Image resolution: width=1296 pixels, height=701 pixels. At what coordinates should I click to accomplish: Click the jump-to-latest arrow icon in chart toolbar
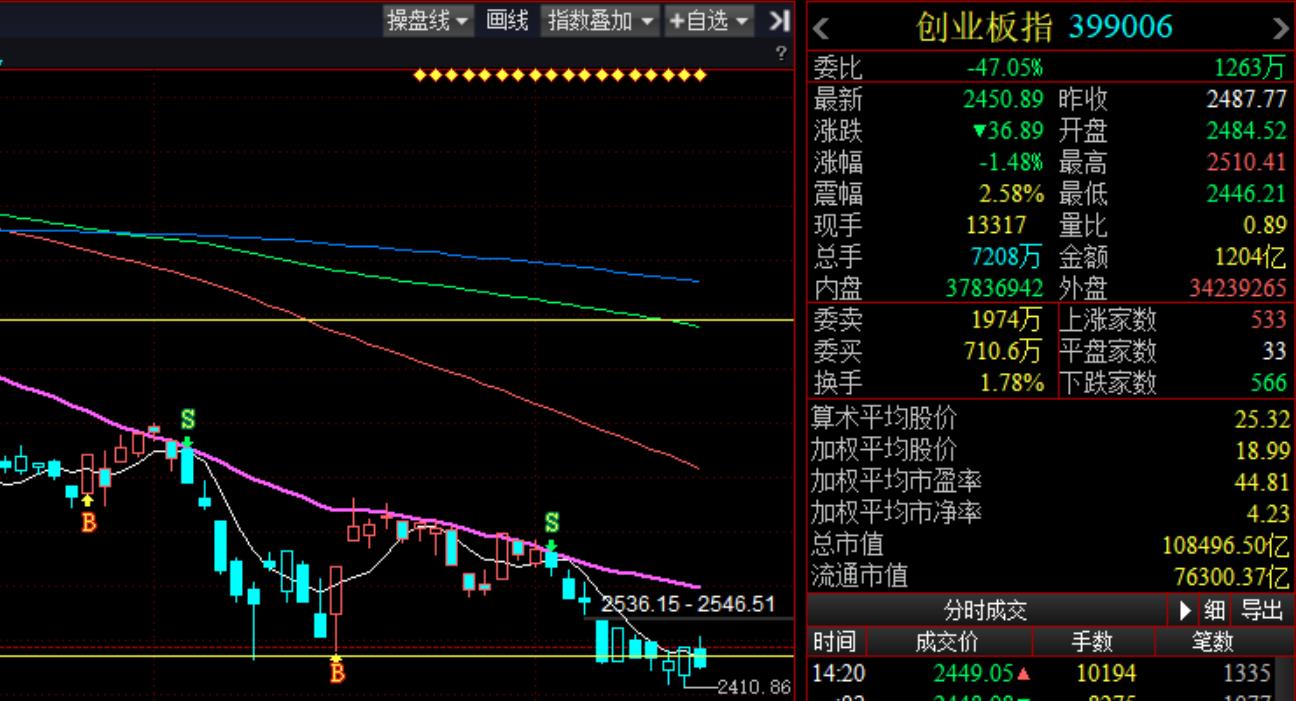tap(779, 21)
